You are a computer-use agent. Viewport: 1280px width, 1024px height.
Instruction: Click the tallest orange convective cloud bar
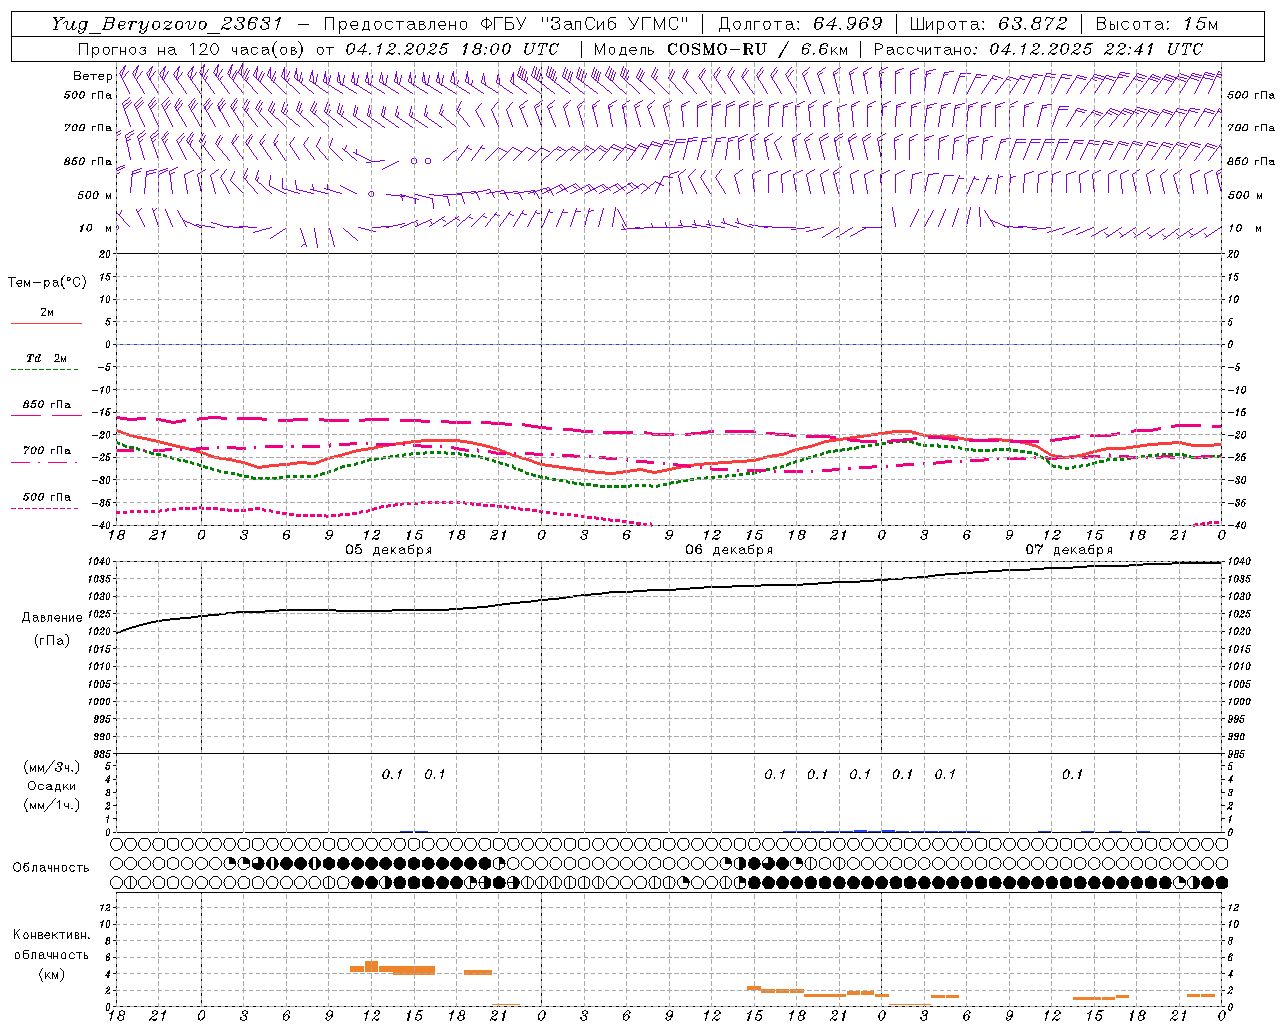click(371, 966)
